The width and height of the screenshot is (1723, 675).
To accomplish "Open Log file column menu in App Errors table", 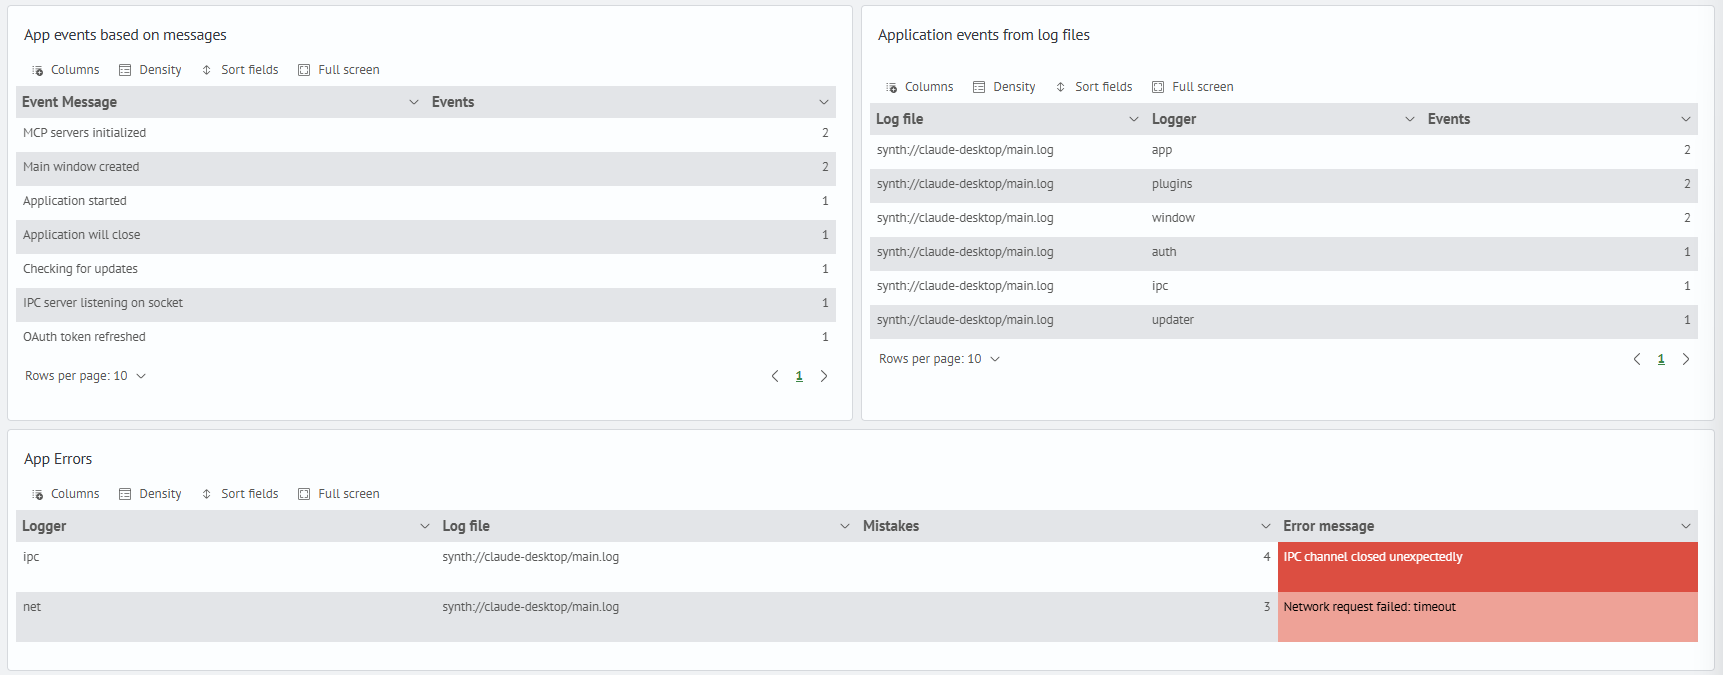I will point(845,526).
